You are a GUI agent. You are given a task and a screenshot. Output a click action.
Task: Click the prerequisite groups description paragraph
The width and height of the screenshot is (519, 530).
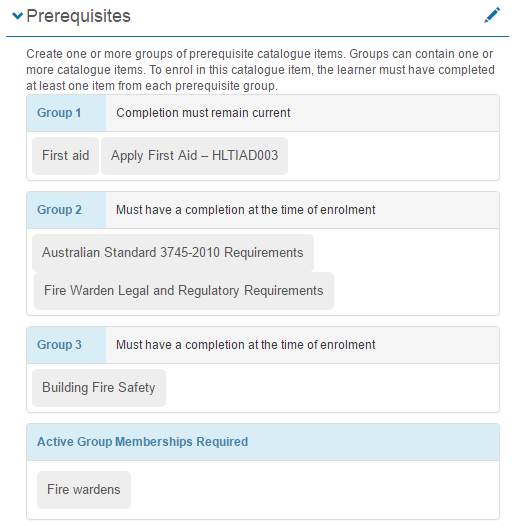coord(260,70)
